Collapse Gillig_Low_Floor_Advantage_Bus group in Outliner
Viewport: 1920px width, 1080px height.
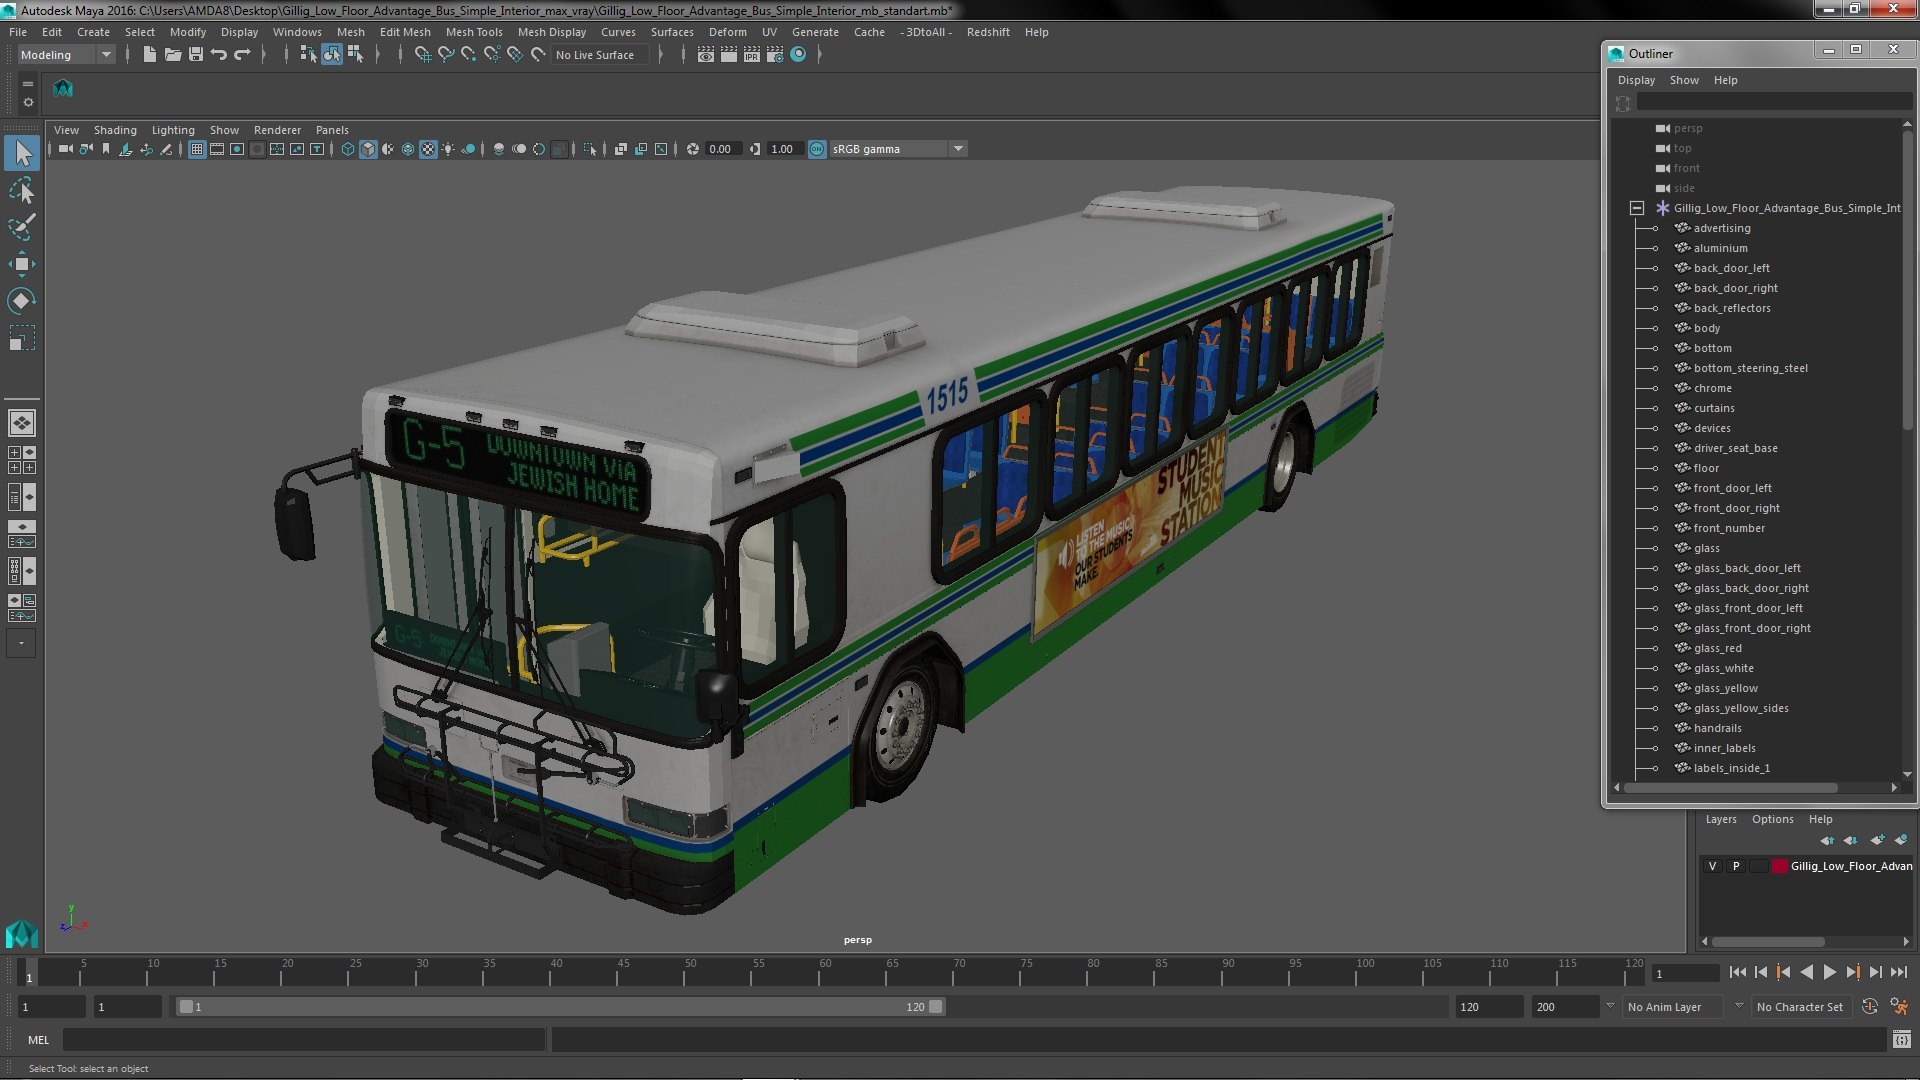point(1637,208)
